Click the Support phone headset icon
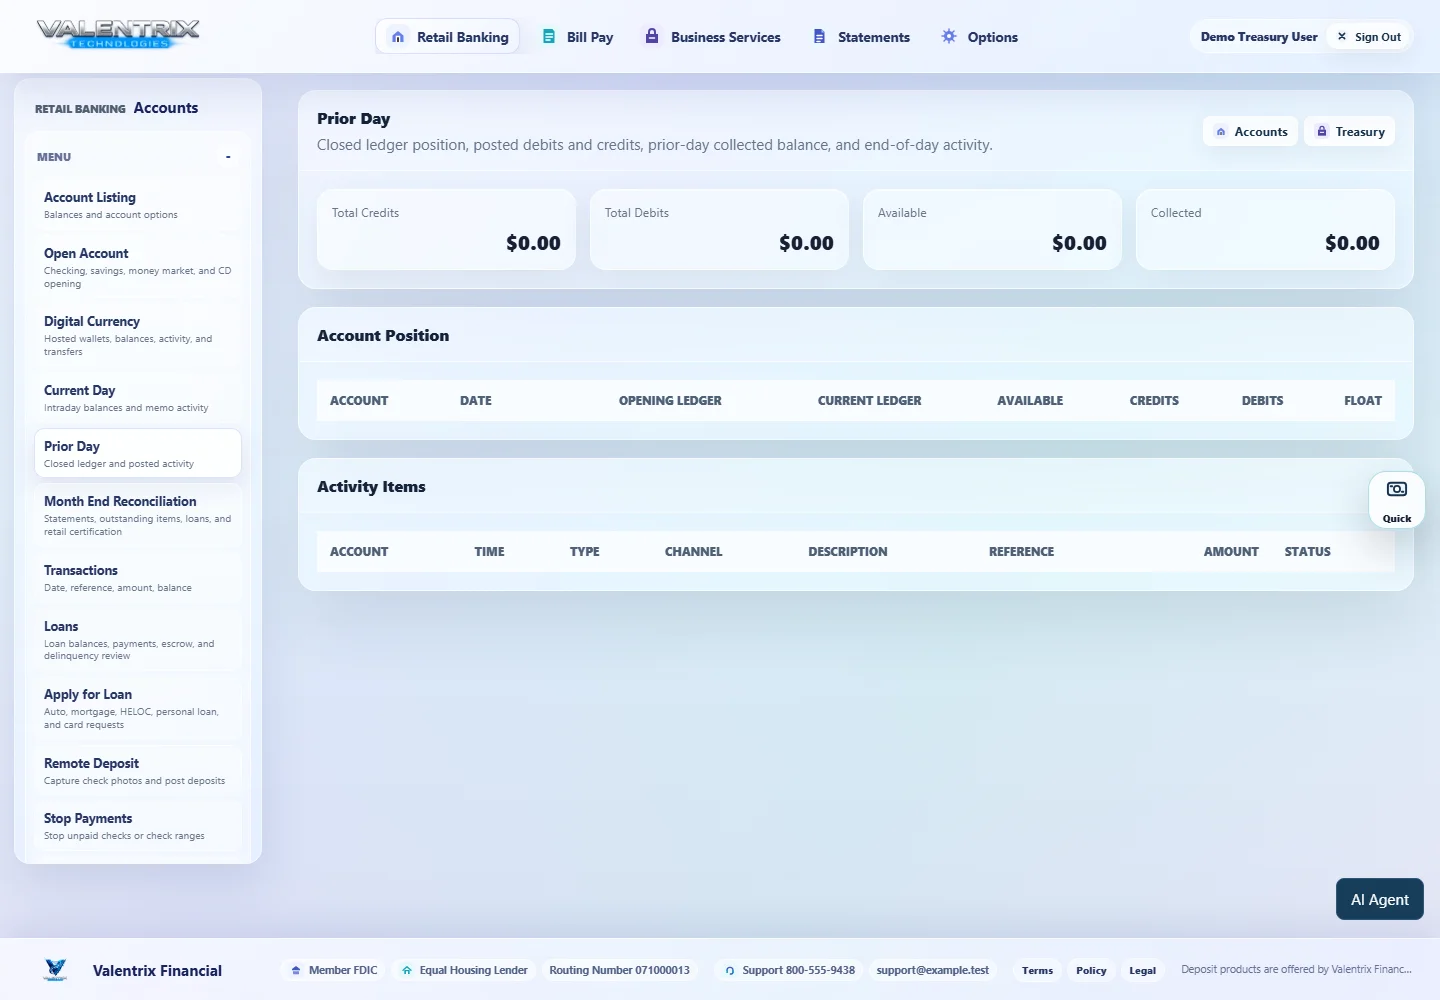Viewport: 1440px width, 1000px height. tap(730, 970)
